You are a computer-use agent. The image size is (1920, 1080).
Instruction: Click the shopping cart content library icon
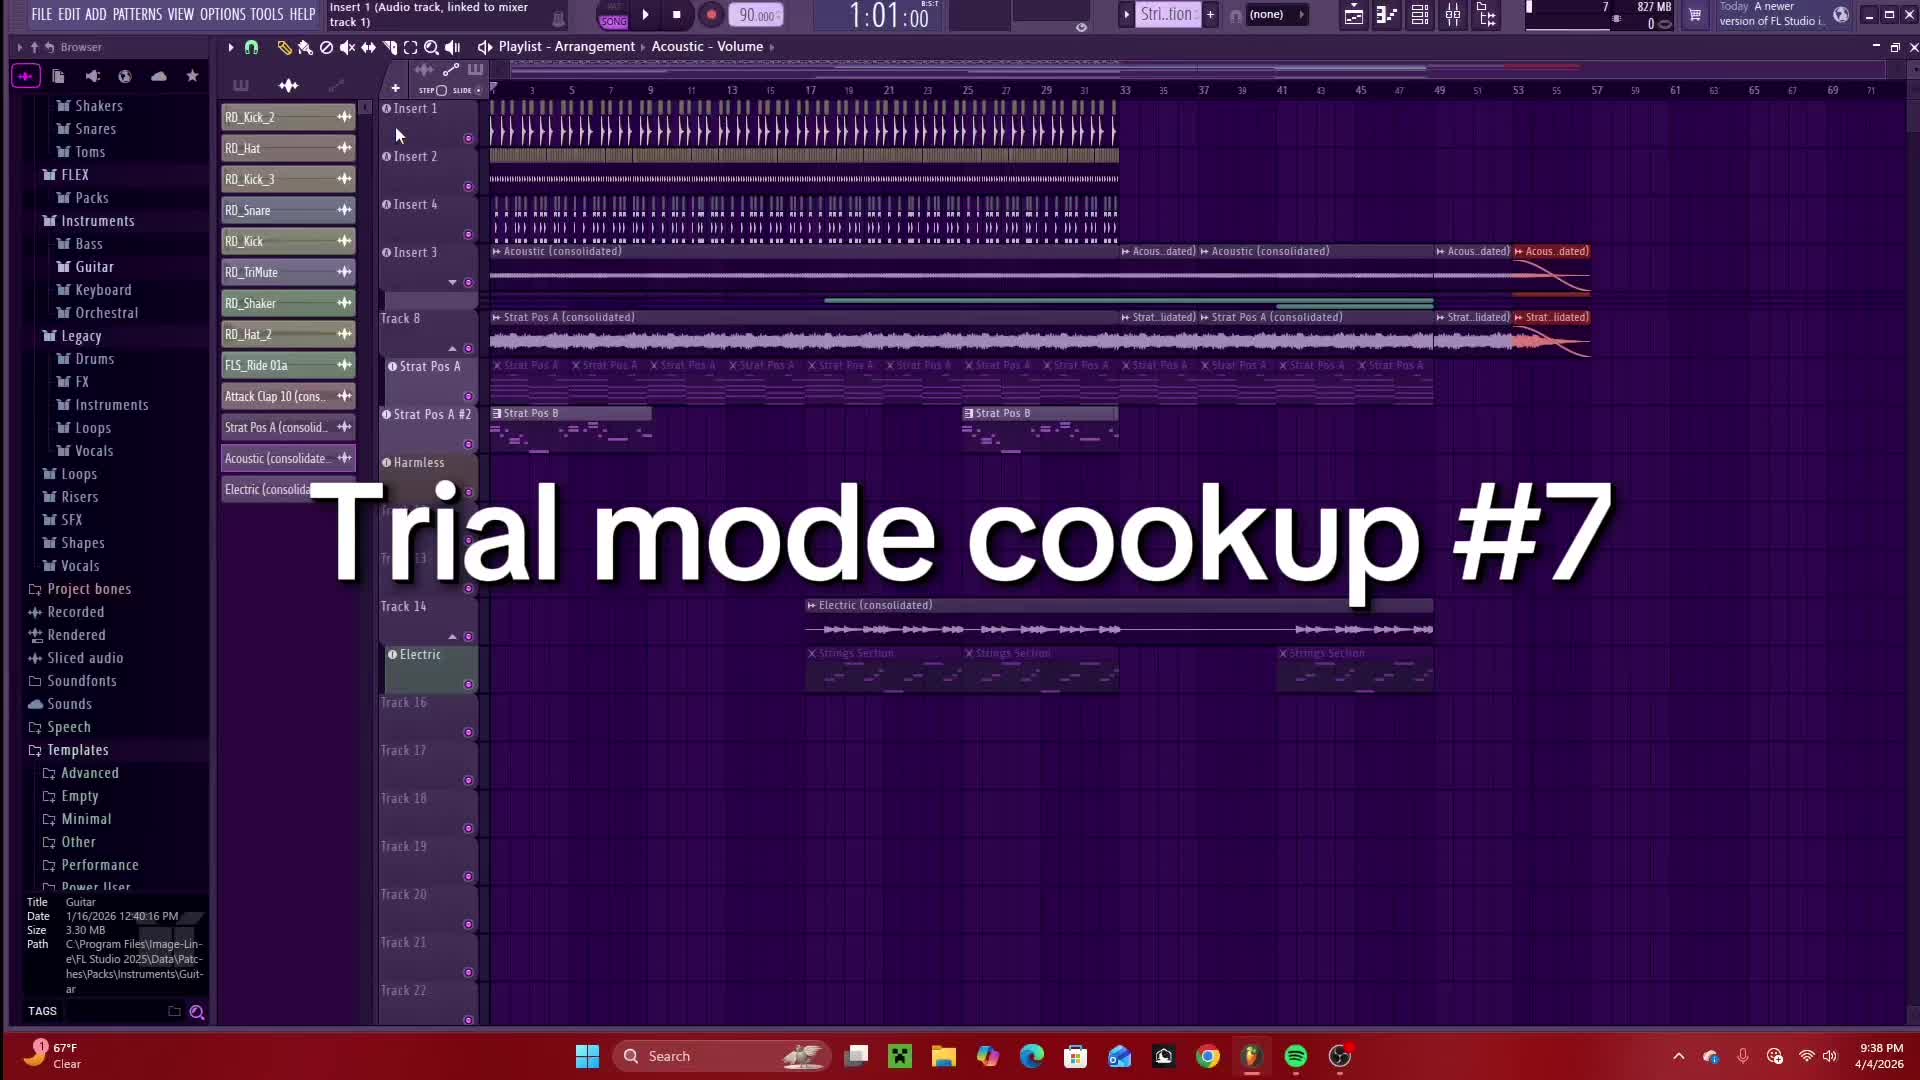[1695, 15]
